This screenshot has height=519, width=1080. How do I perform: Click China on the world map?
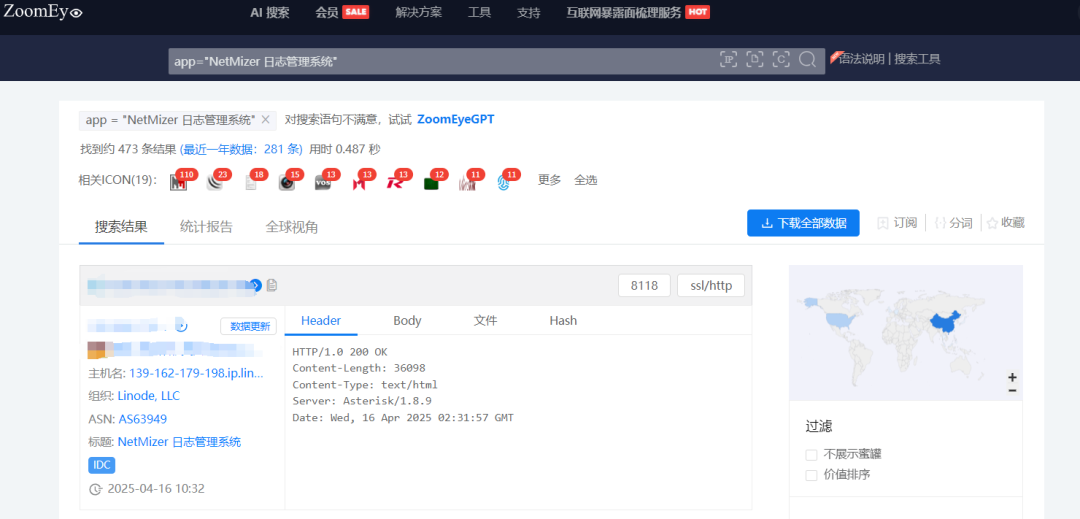946,324
